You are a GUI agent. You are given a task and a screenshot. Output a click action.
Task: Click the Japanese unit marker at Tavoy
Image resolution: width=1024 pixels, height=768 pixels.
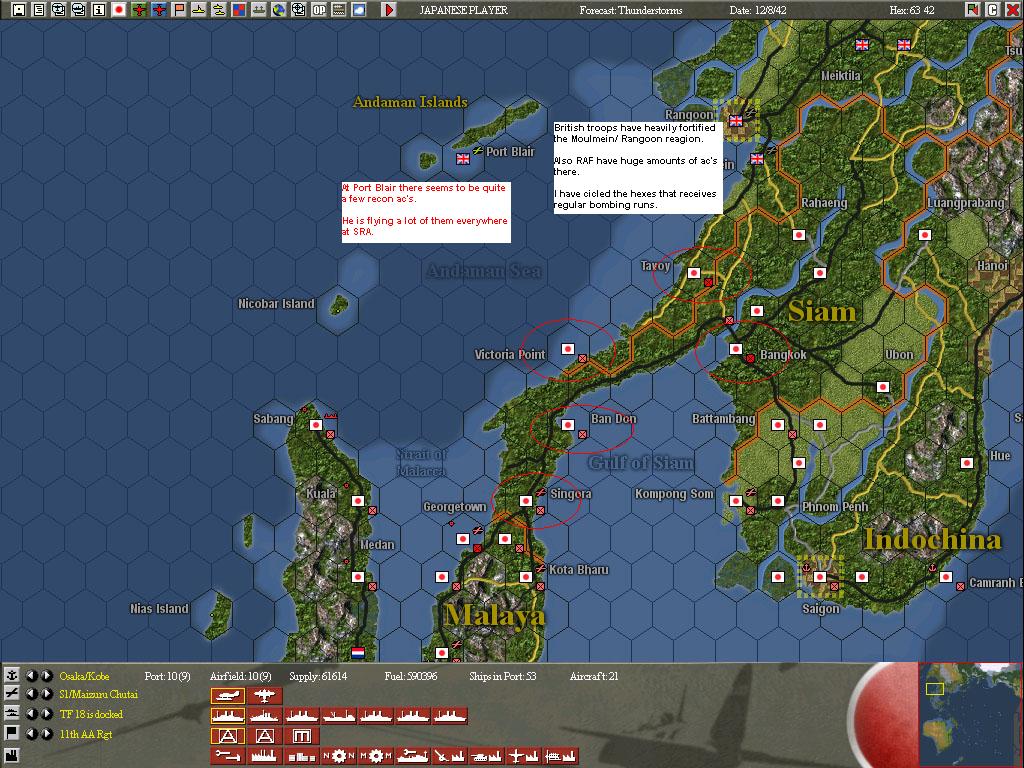point(694,274)
